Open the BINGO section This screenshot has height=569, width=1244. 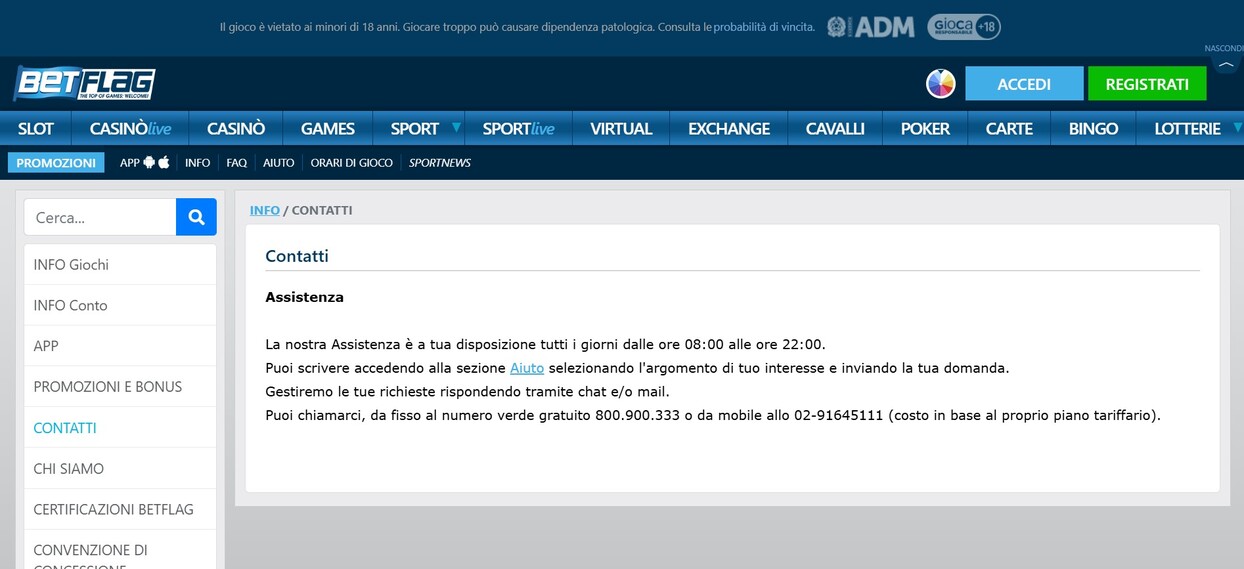click(1093, 128)
